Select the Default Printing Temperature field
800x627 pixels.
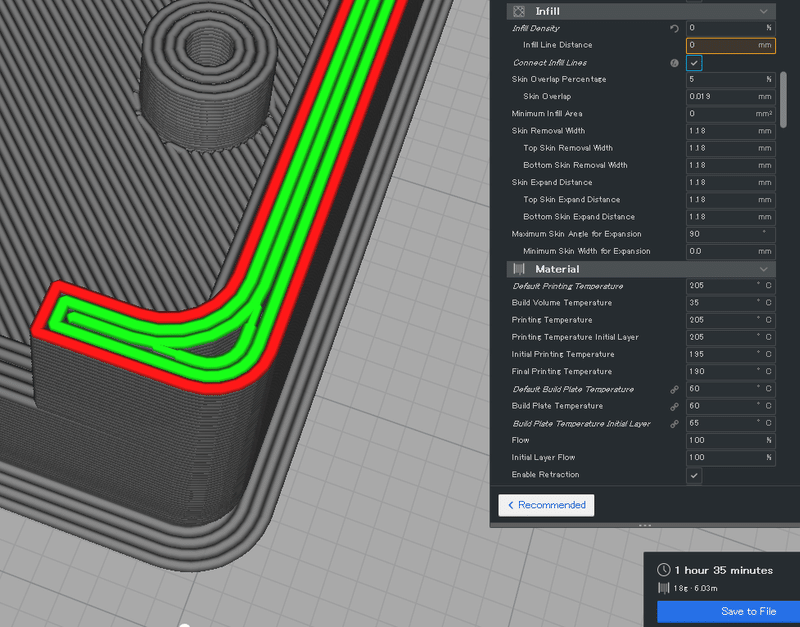tap(731, 286)
